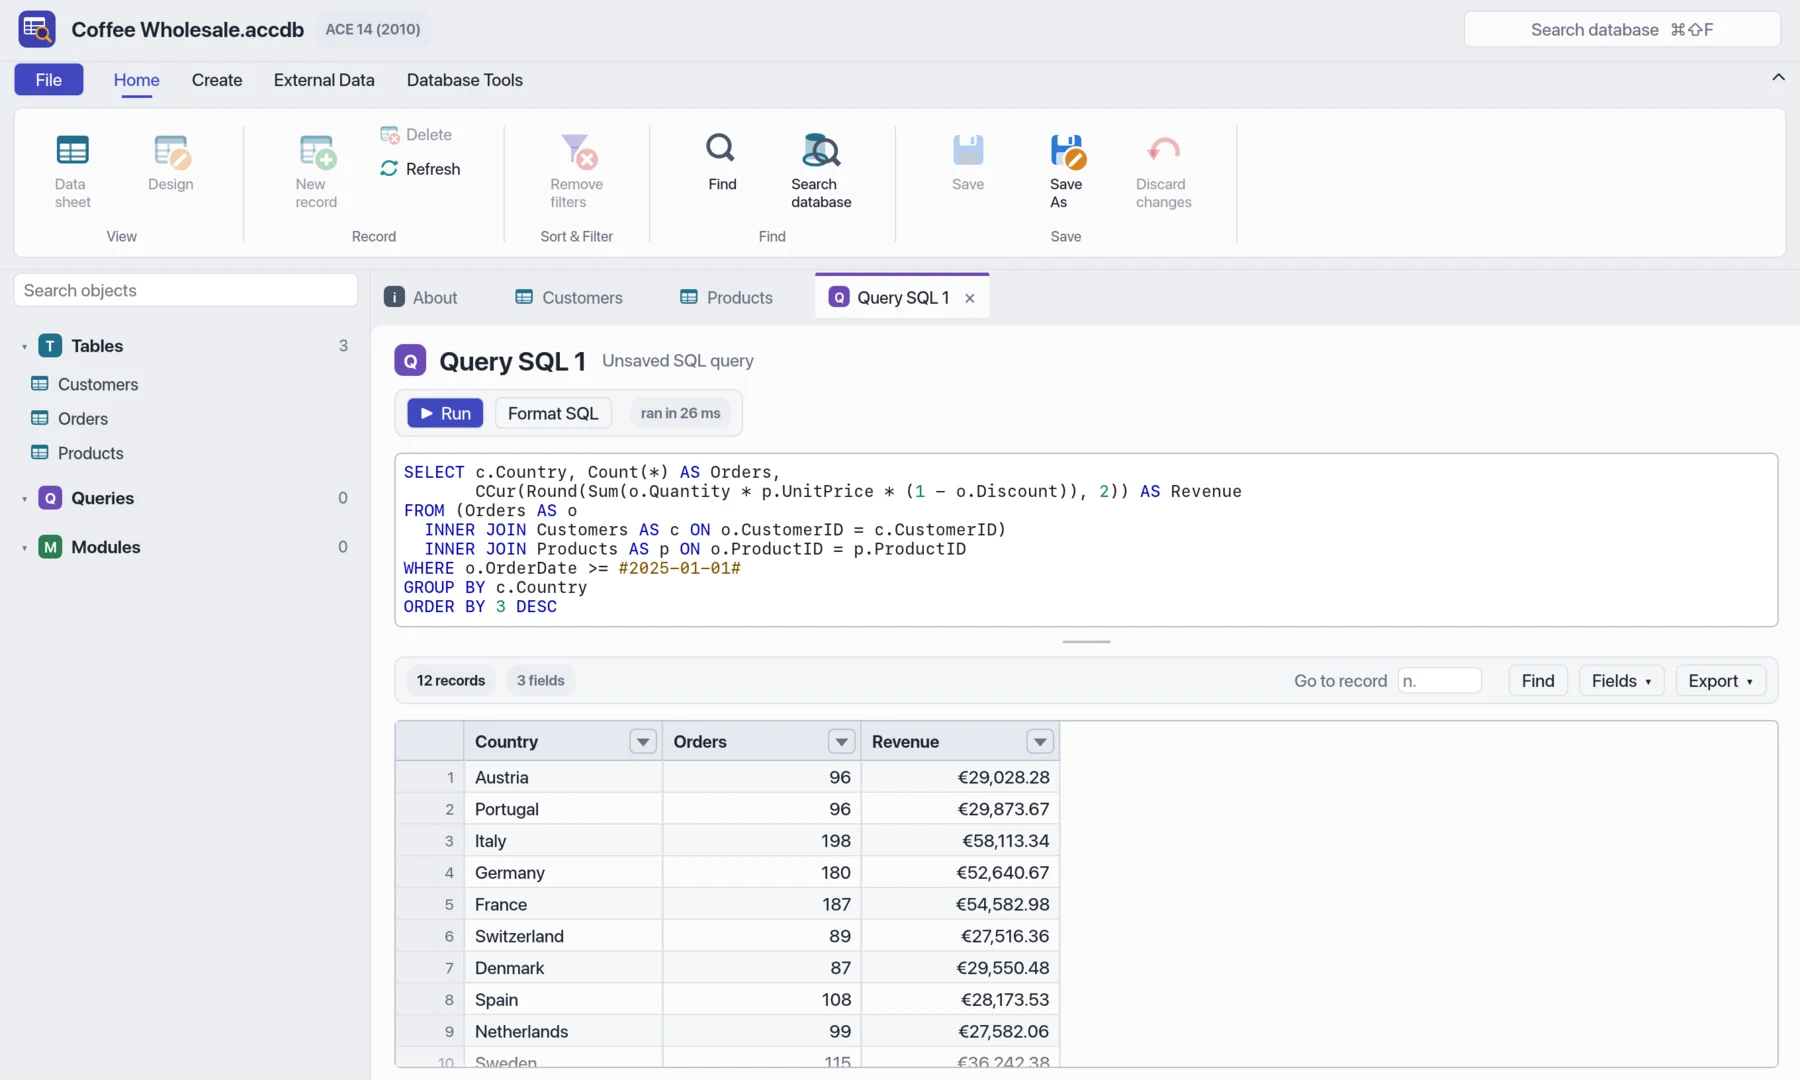Add a New record
Viewport: 1800px width, 1080px height.
tap(316, 170)
